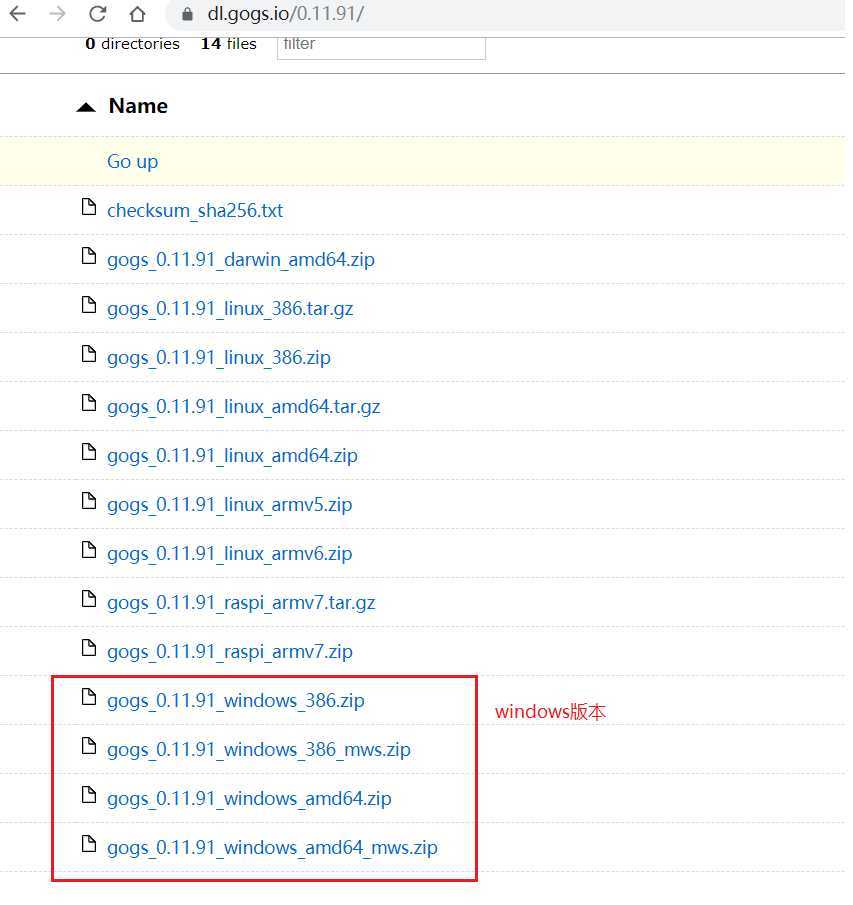853x905 pixels.
Task: Download gogs_0.11.91_linux_386.tar.gz
Action: (x=230, y=309)
